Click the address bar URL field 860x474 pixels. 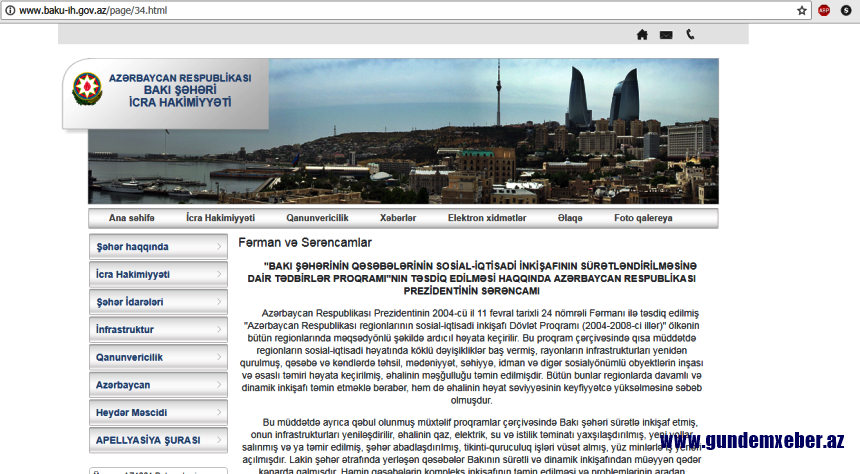pos(406,10)
